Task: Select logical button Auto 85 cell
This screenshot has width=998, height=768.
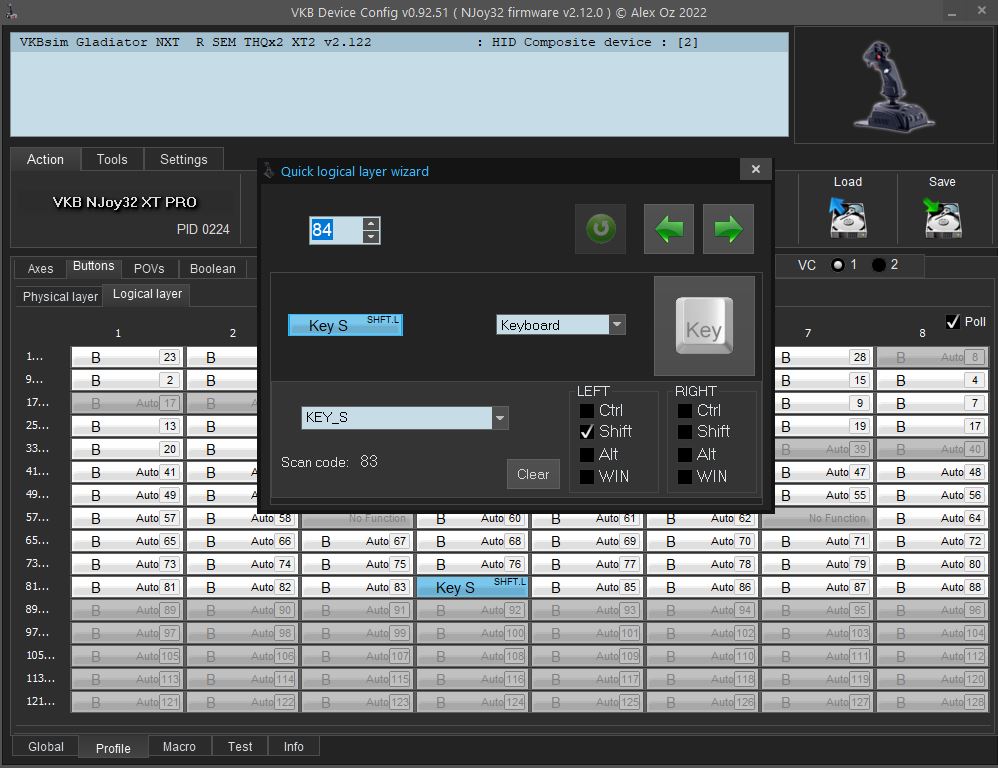Action: tap(587, 587)
